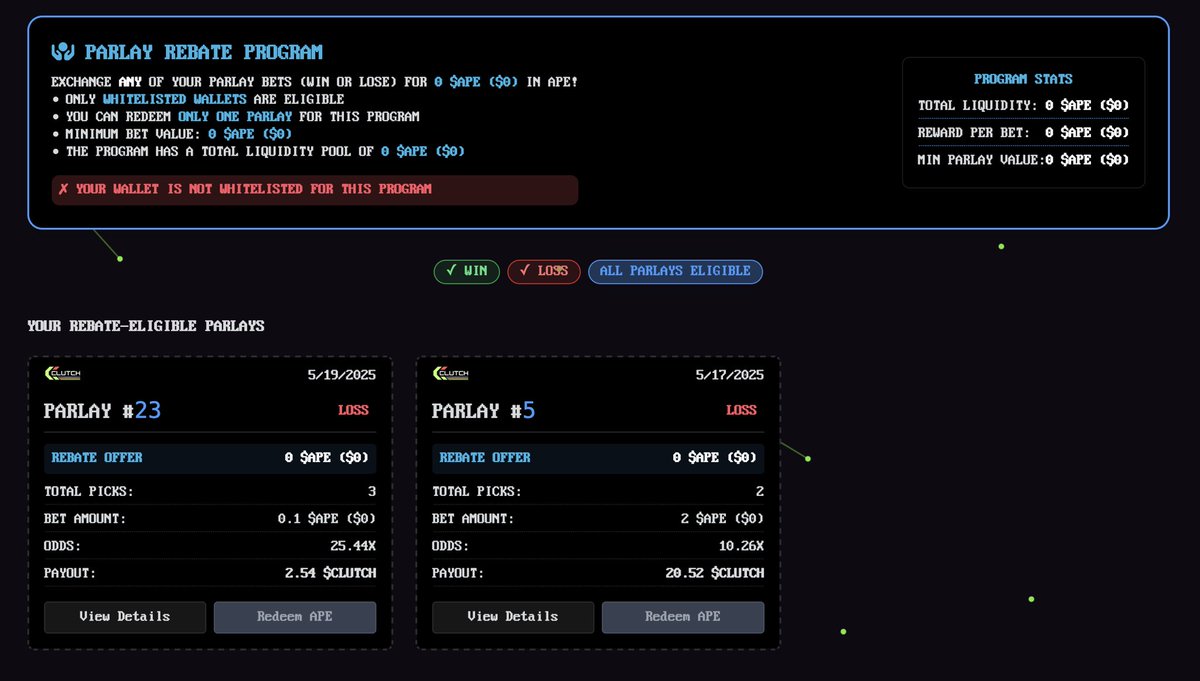Click the 0.1 $APE bet amount
The image size is (1200, 681).
[327, 519]
